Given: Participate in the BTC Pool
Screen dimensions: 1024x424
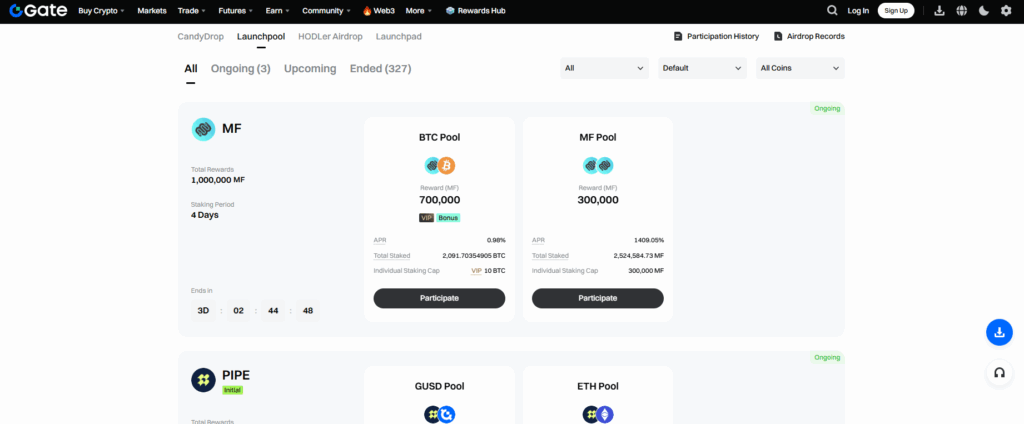Looking at the screenshot, I should pos(439,298).
